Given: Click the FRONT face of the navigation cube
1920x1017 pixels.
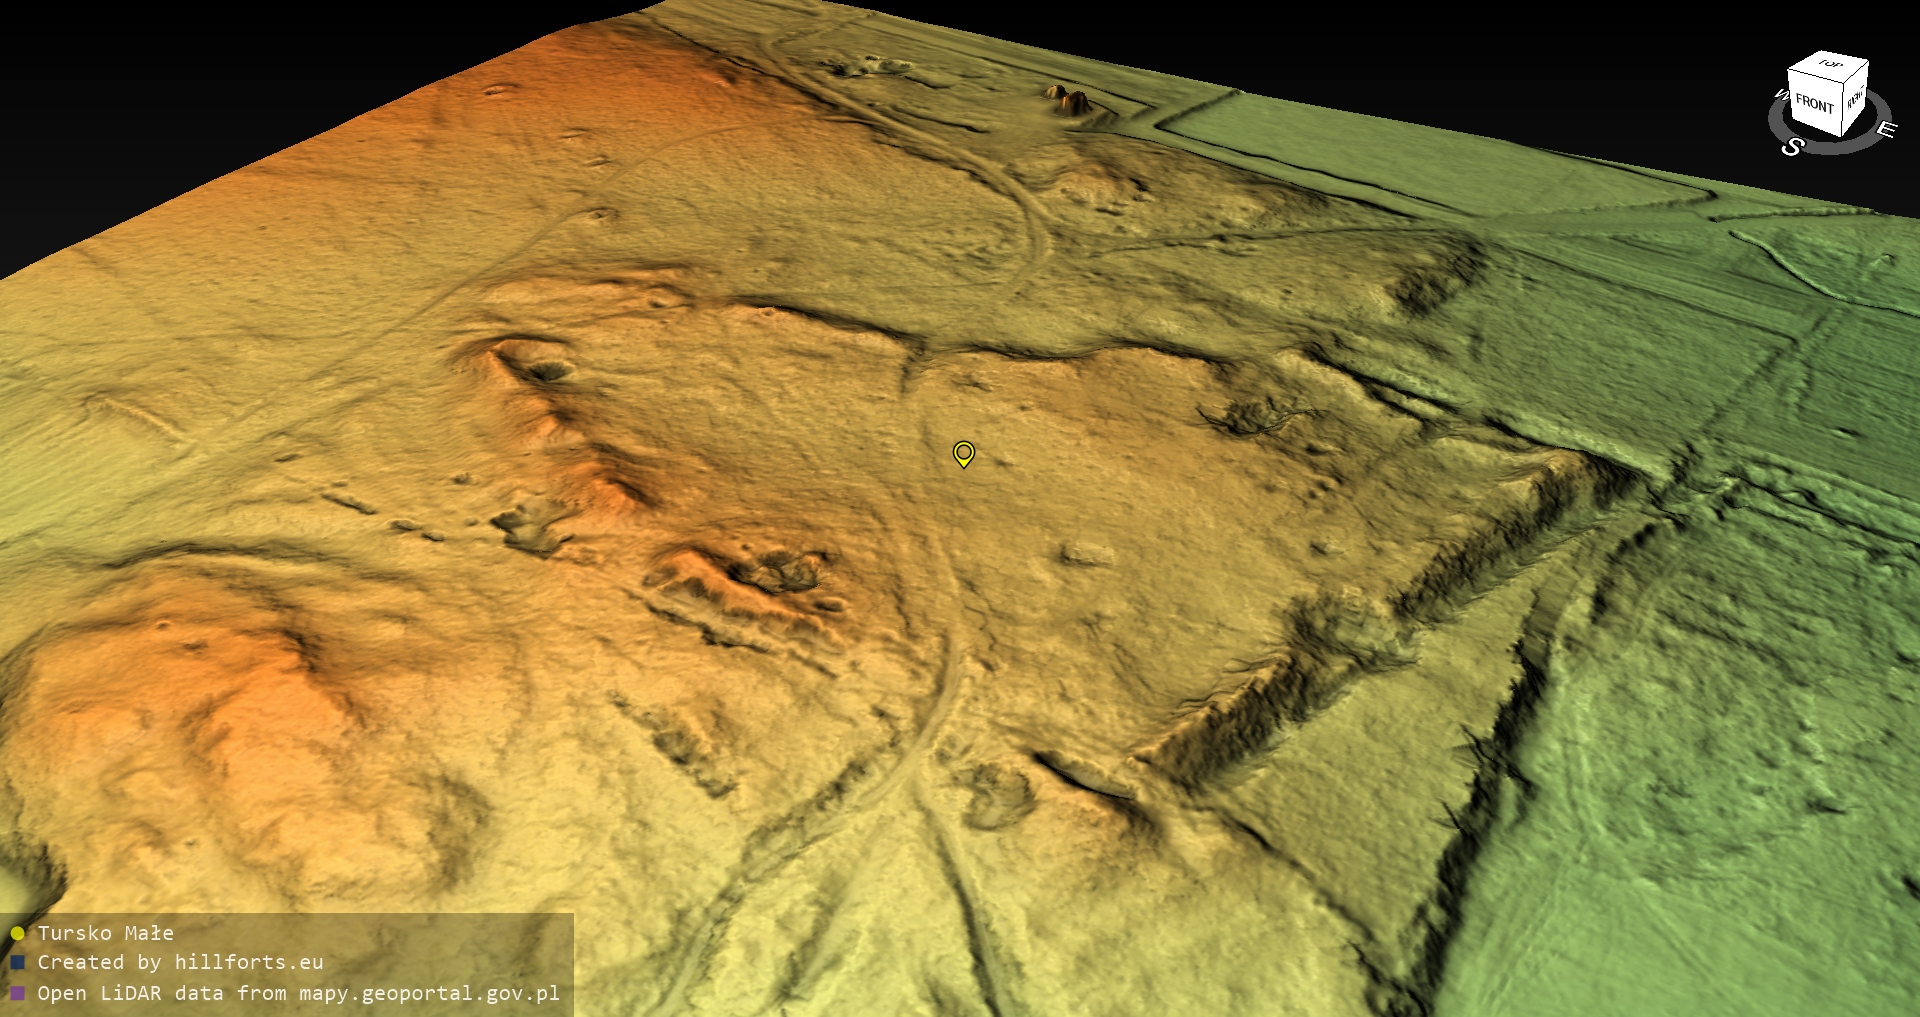Looking at the screenshot, I should [x=1813, y=104].
